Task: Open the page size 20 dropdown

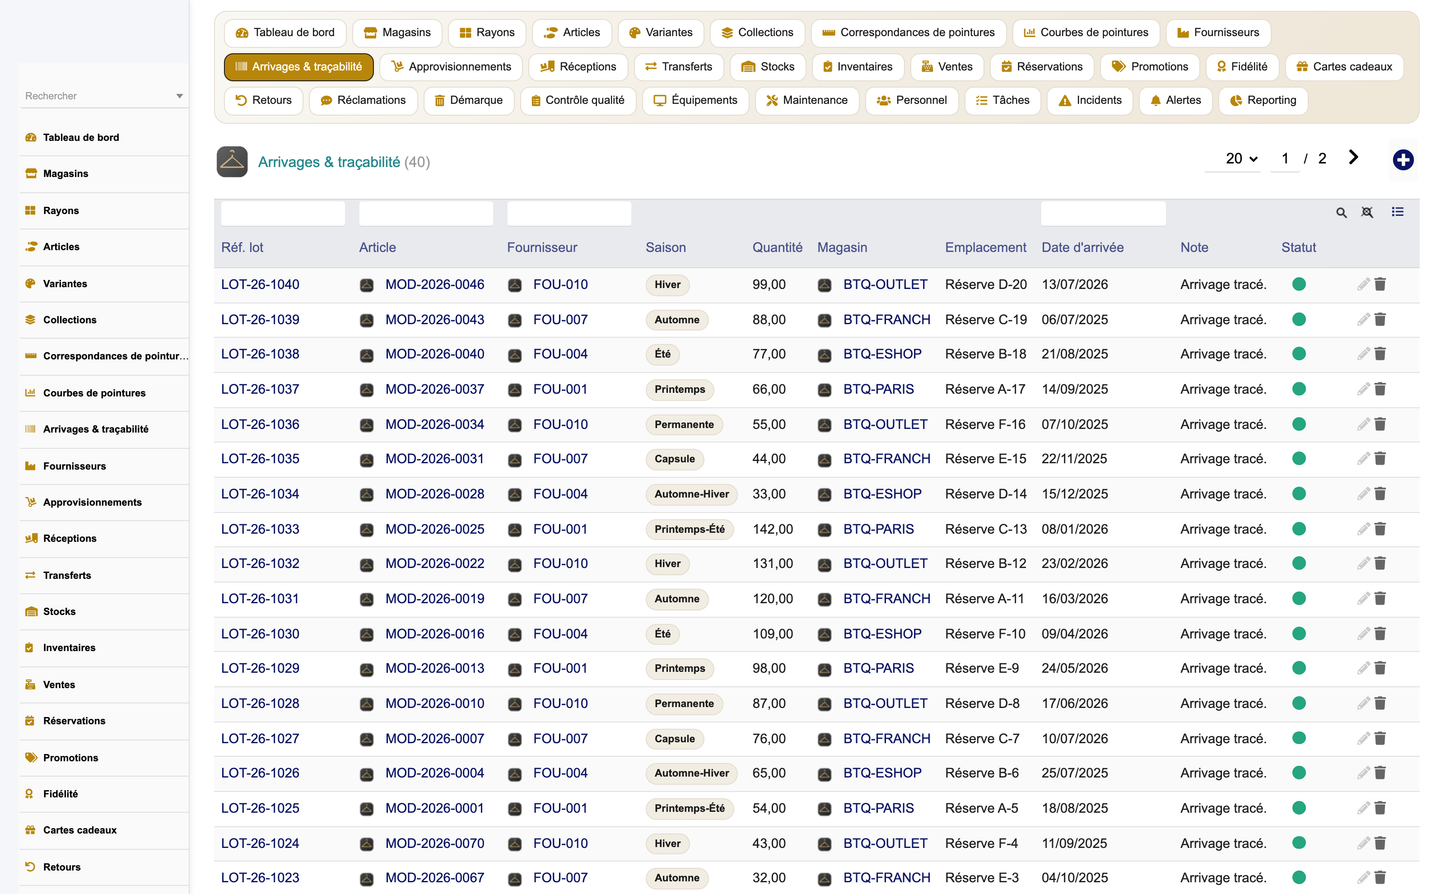Action: (x=1241, y=159)
